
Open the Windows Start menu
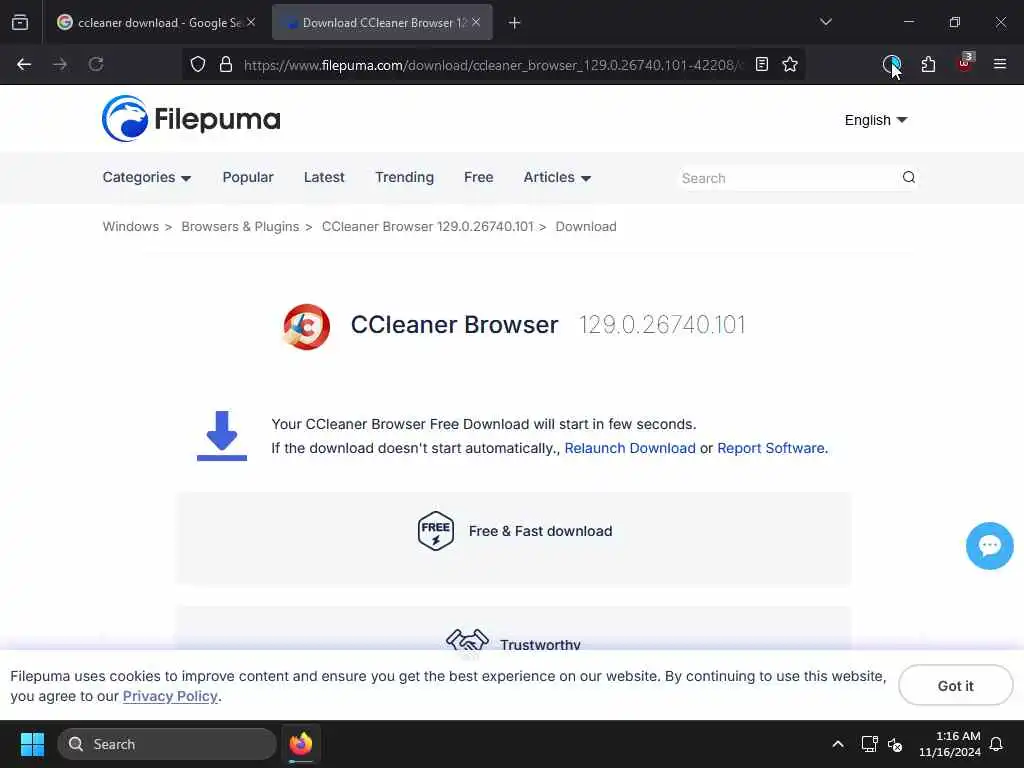tap(32, 744)
